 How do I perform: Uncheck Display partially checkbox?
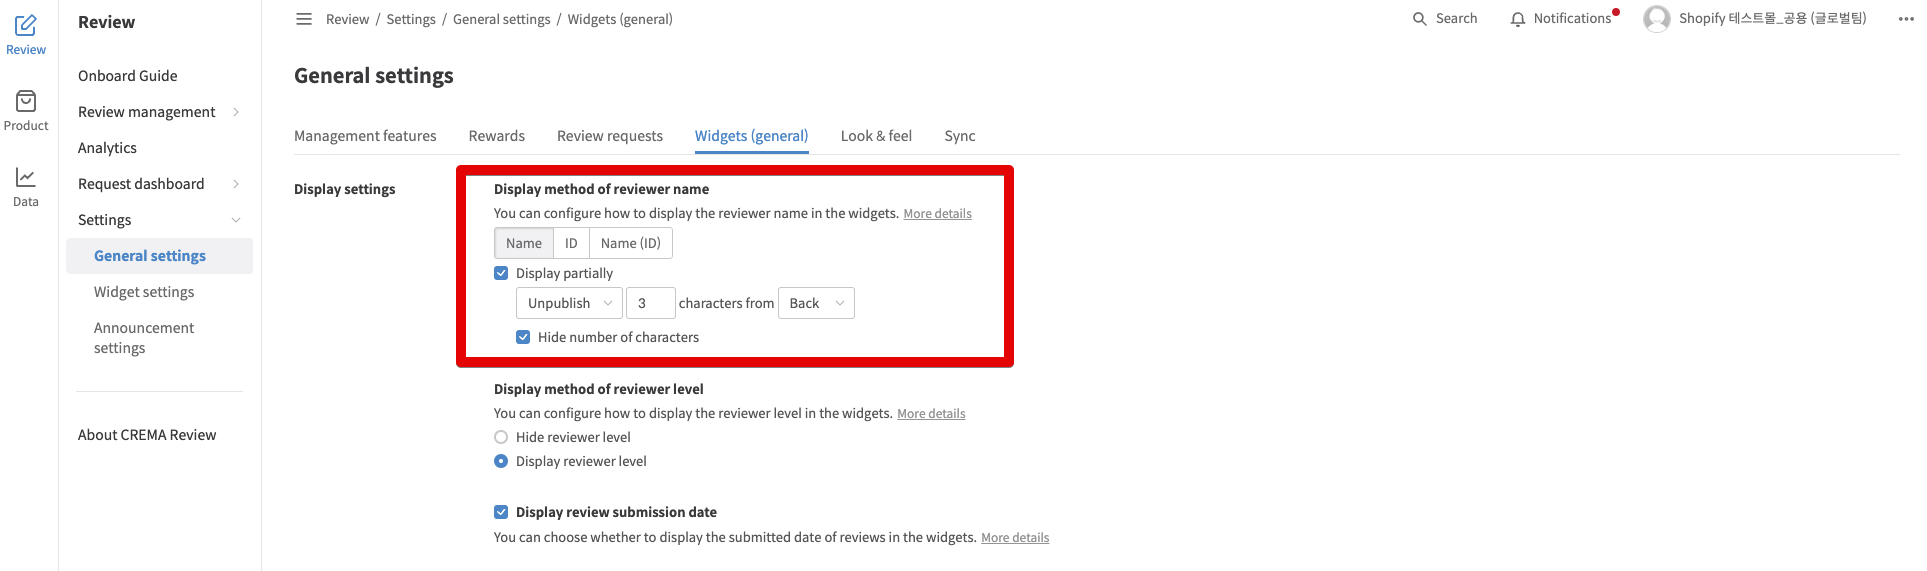tap(501, 273)
